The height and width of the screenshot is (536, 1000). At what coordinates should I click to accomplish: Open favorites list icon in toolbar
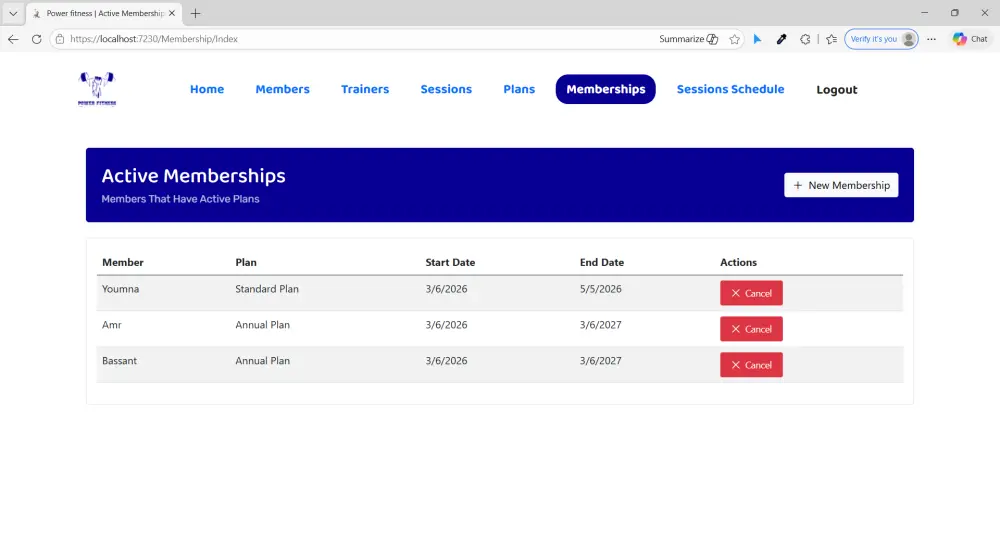coord(832,39)
